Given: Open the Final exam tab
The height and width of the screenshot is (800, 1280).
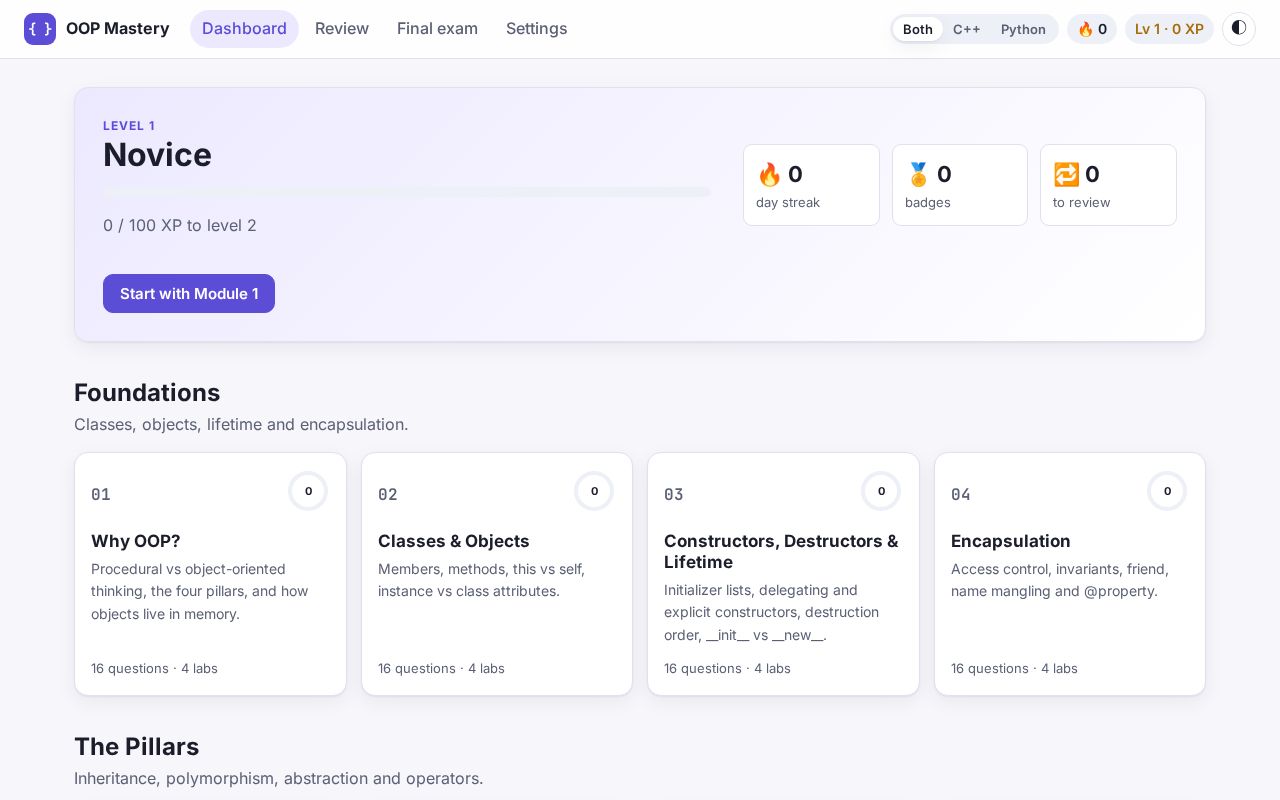Looking at the screenshot, I should [437, 29].
